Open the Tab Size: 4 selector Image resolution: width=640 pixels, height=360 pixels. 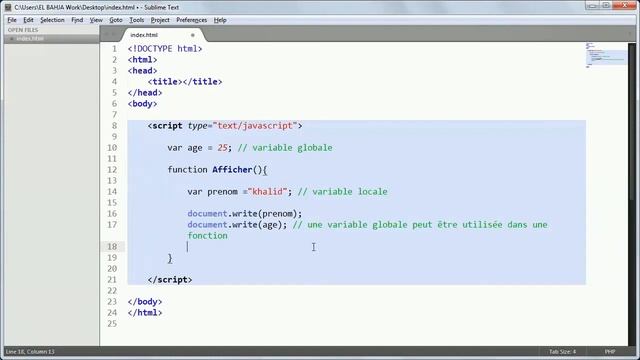click(x=562, y=351)
